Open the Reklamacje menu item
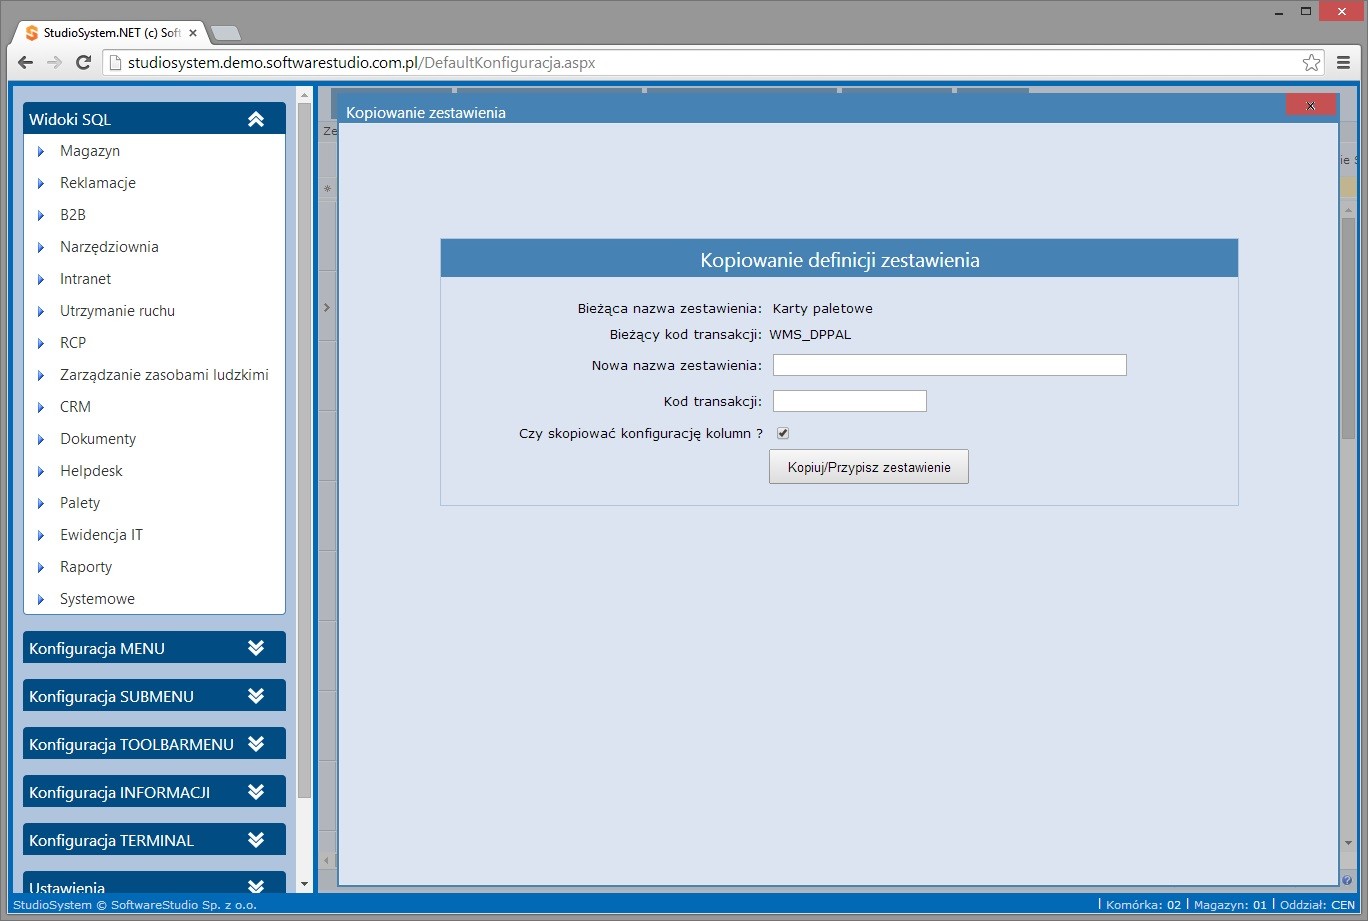 (x=98, y=183)
